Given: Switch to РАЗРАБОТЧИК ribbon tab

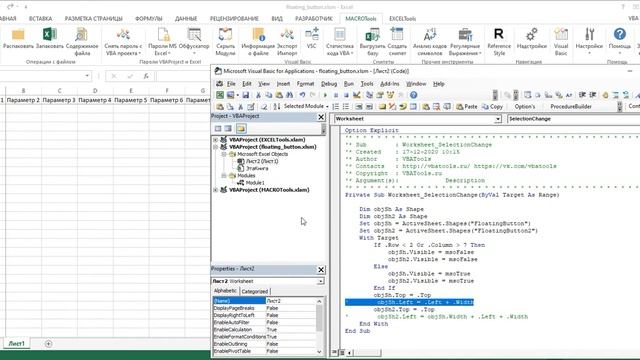Looking at the screenshot, I should click(x=314, y=19).
